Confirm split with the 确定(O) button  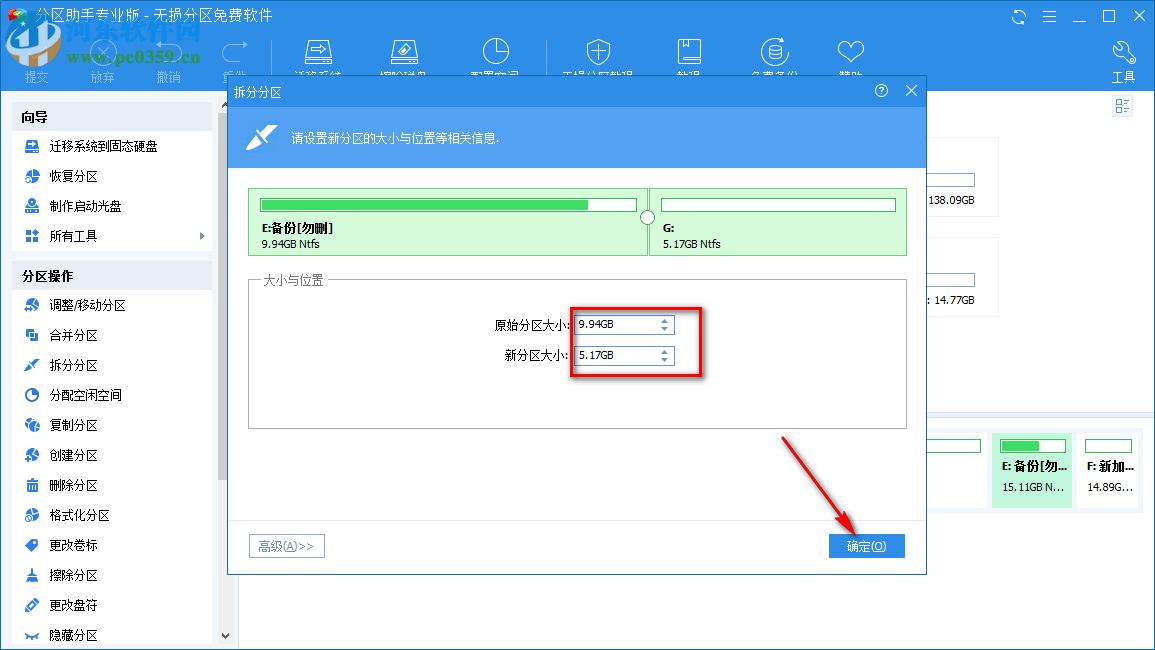866,545
